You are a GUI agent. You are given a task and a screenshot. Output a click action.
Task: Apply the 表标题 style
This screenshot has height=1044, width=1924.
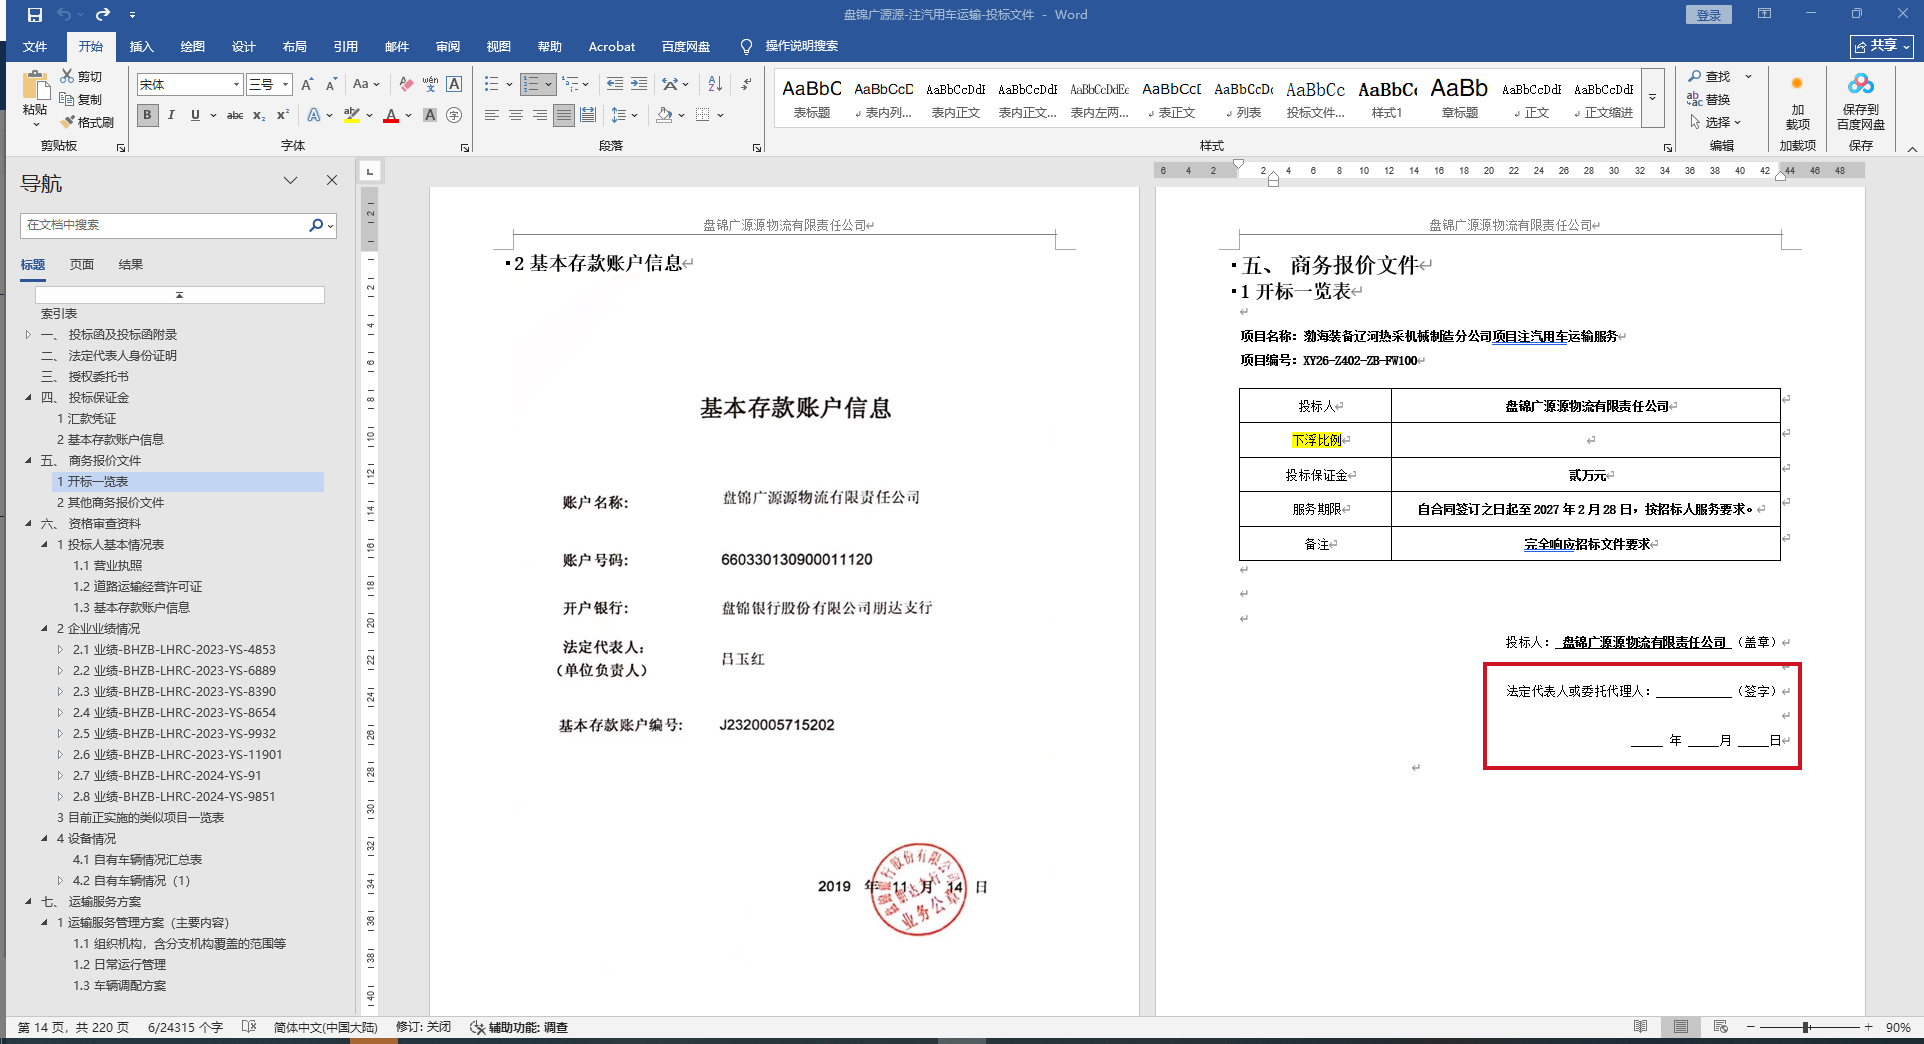coord(812,97)
